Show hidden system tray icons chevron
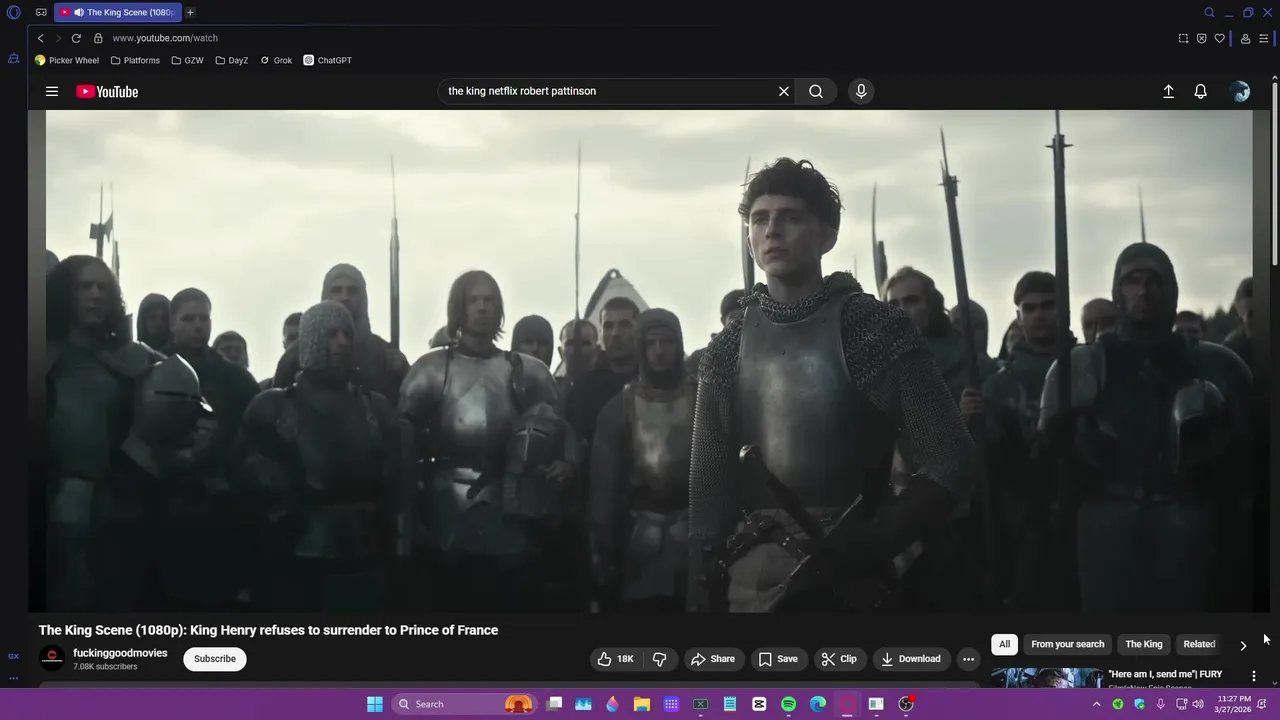Screen dimensions: 1280x720 click(x=1096, y=704)
